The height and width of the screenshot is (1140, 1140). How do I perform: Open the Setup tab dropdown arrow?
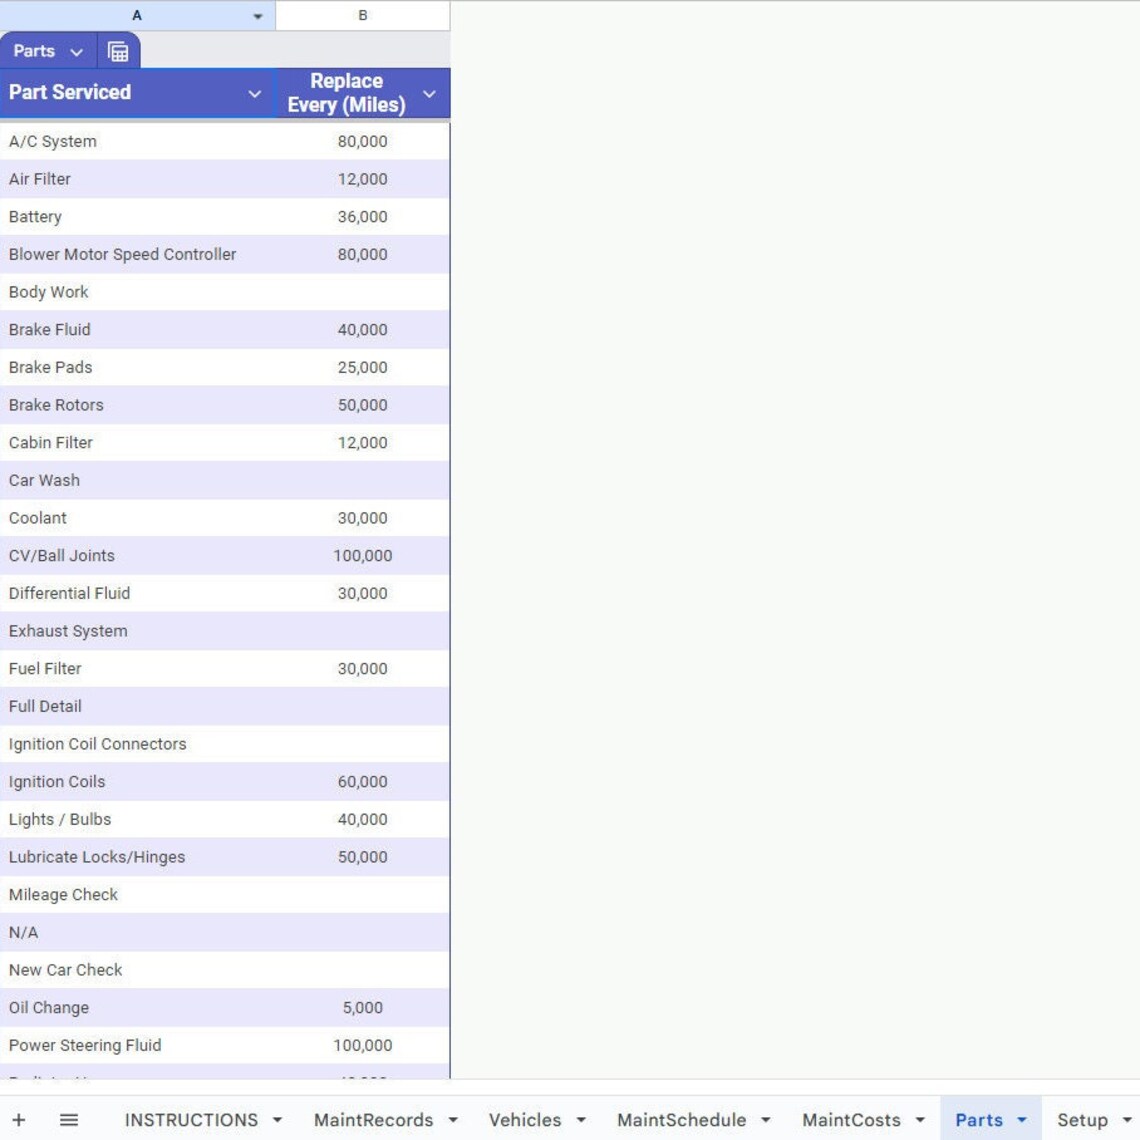[1128, 1120]
